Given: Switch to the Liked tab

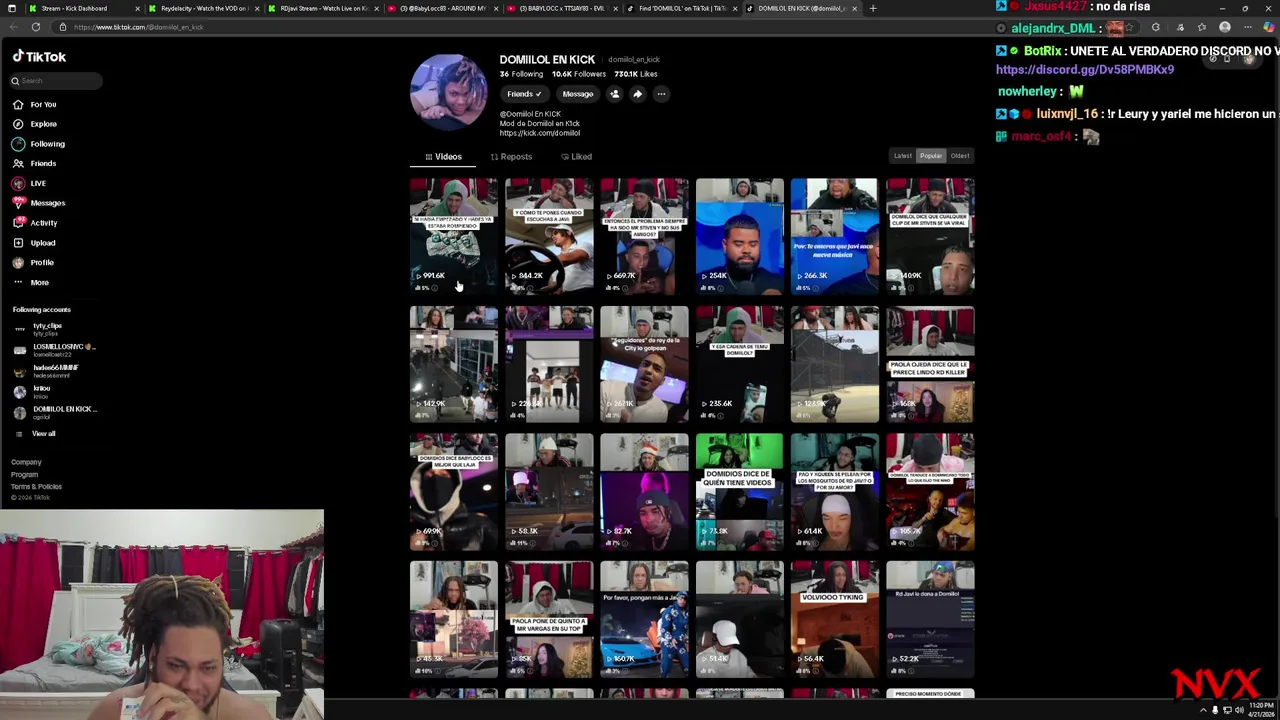Looking at the screenshot, I should (576, 157).
